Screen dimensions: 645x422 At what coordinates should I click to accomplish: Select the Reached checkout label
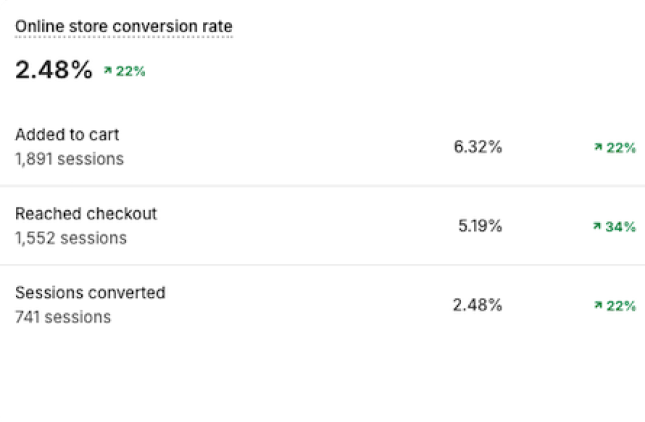pyautogui.click(x=86, y=214)
